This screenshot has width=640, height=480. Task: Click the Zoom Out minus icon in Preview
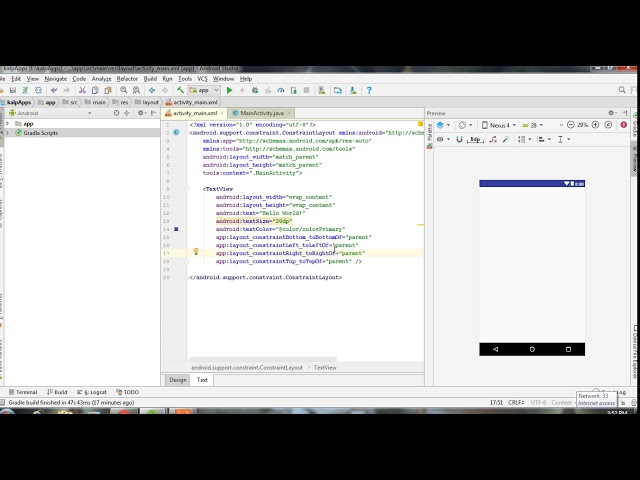[571, 125]
